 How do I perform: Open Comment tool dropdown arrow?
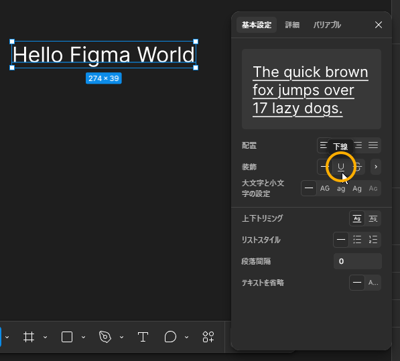[x=187, y=337]
